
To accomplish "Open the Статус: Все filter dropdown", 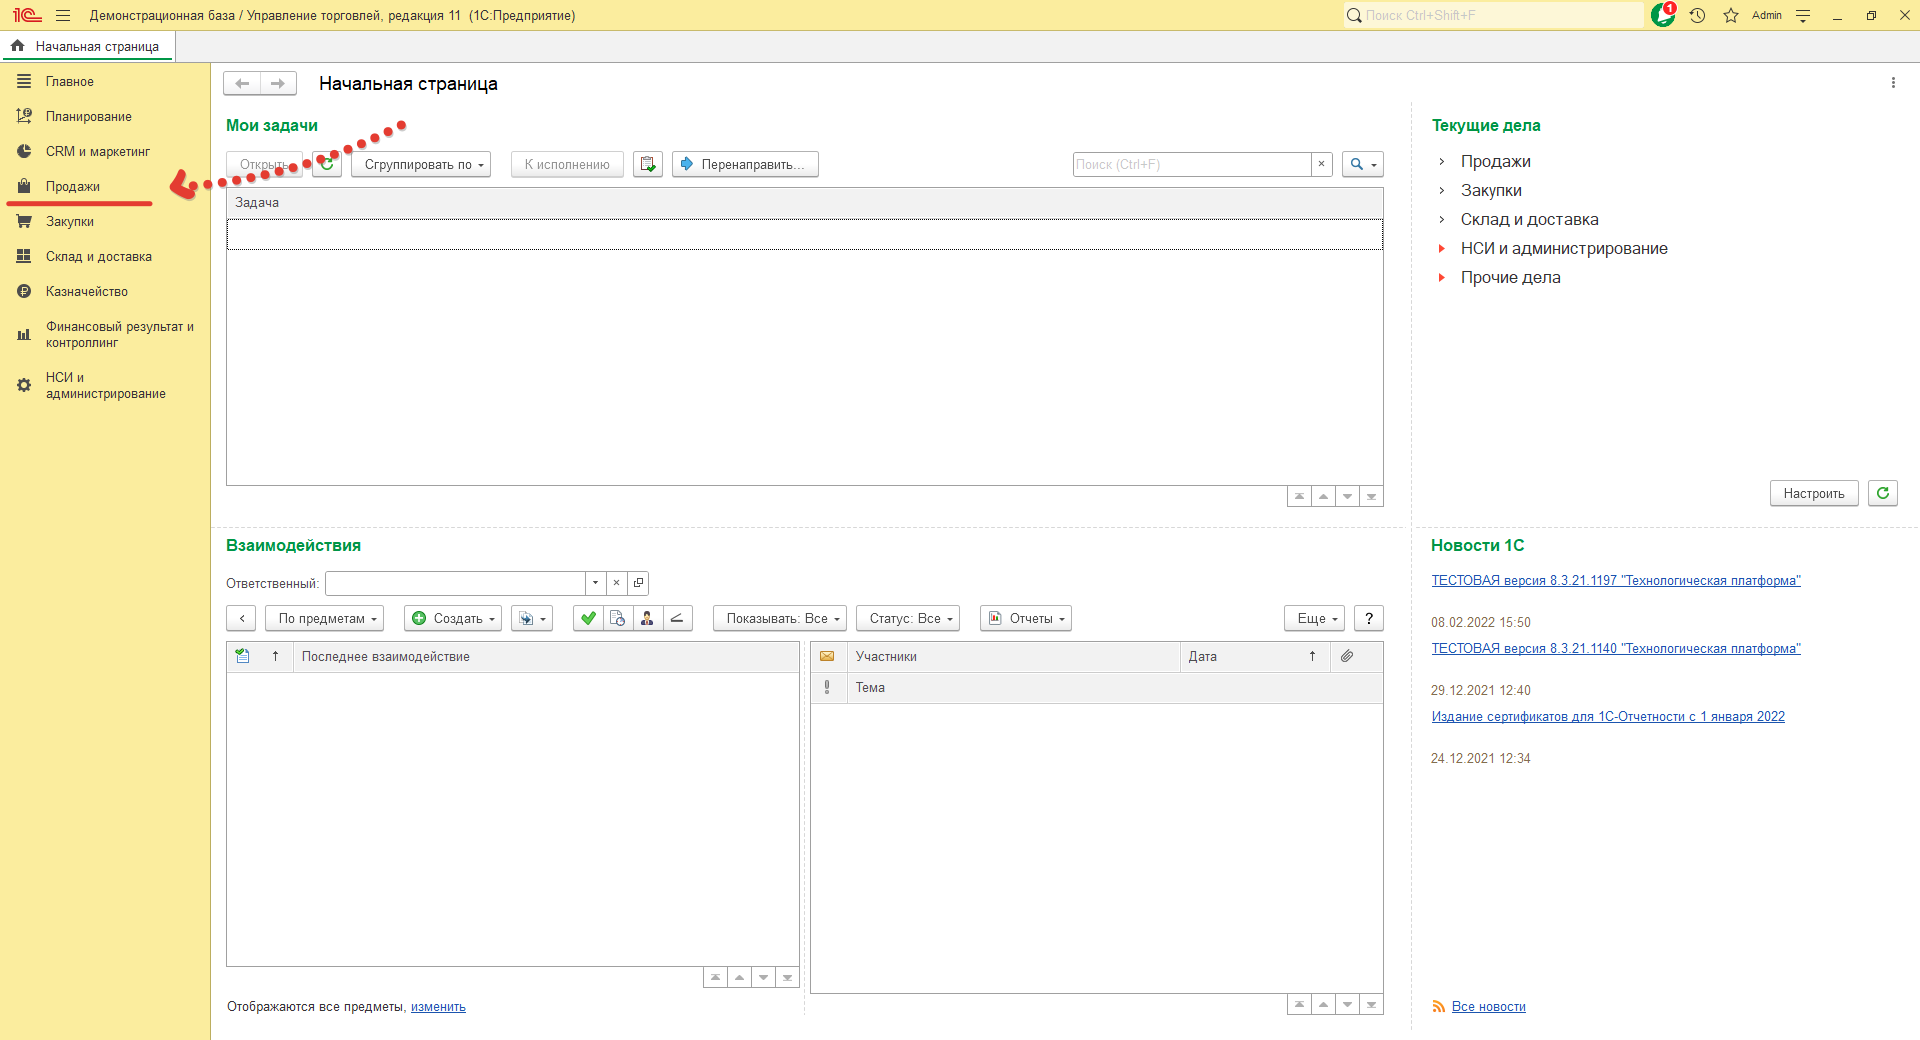I will pos(908,618).
